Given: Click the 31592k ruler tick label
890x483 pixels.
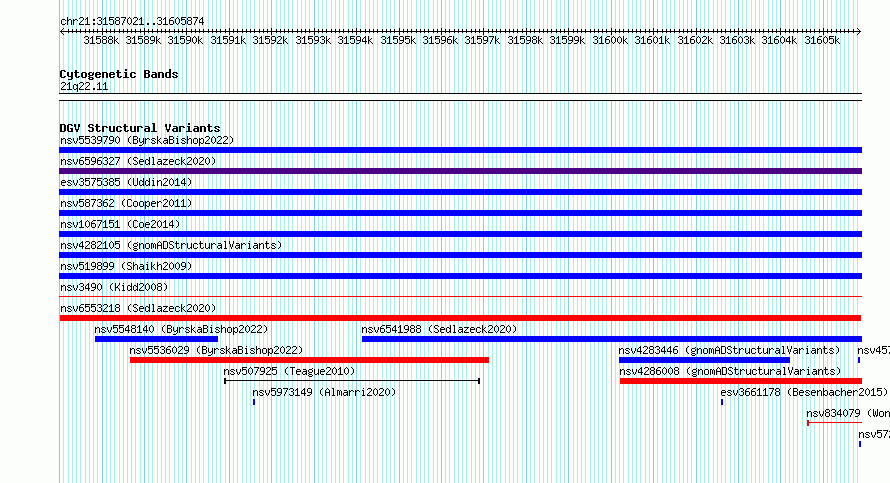Looking at the screenshot, I should [x=270, y=40].
